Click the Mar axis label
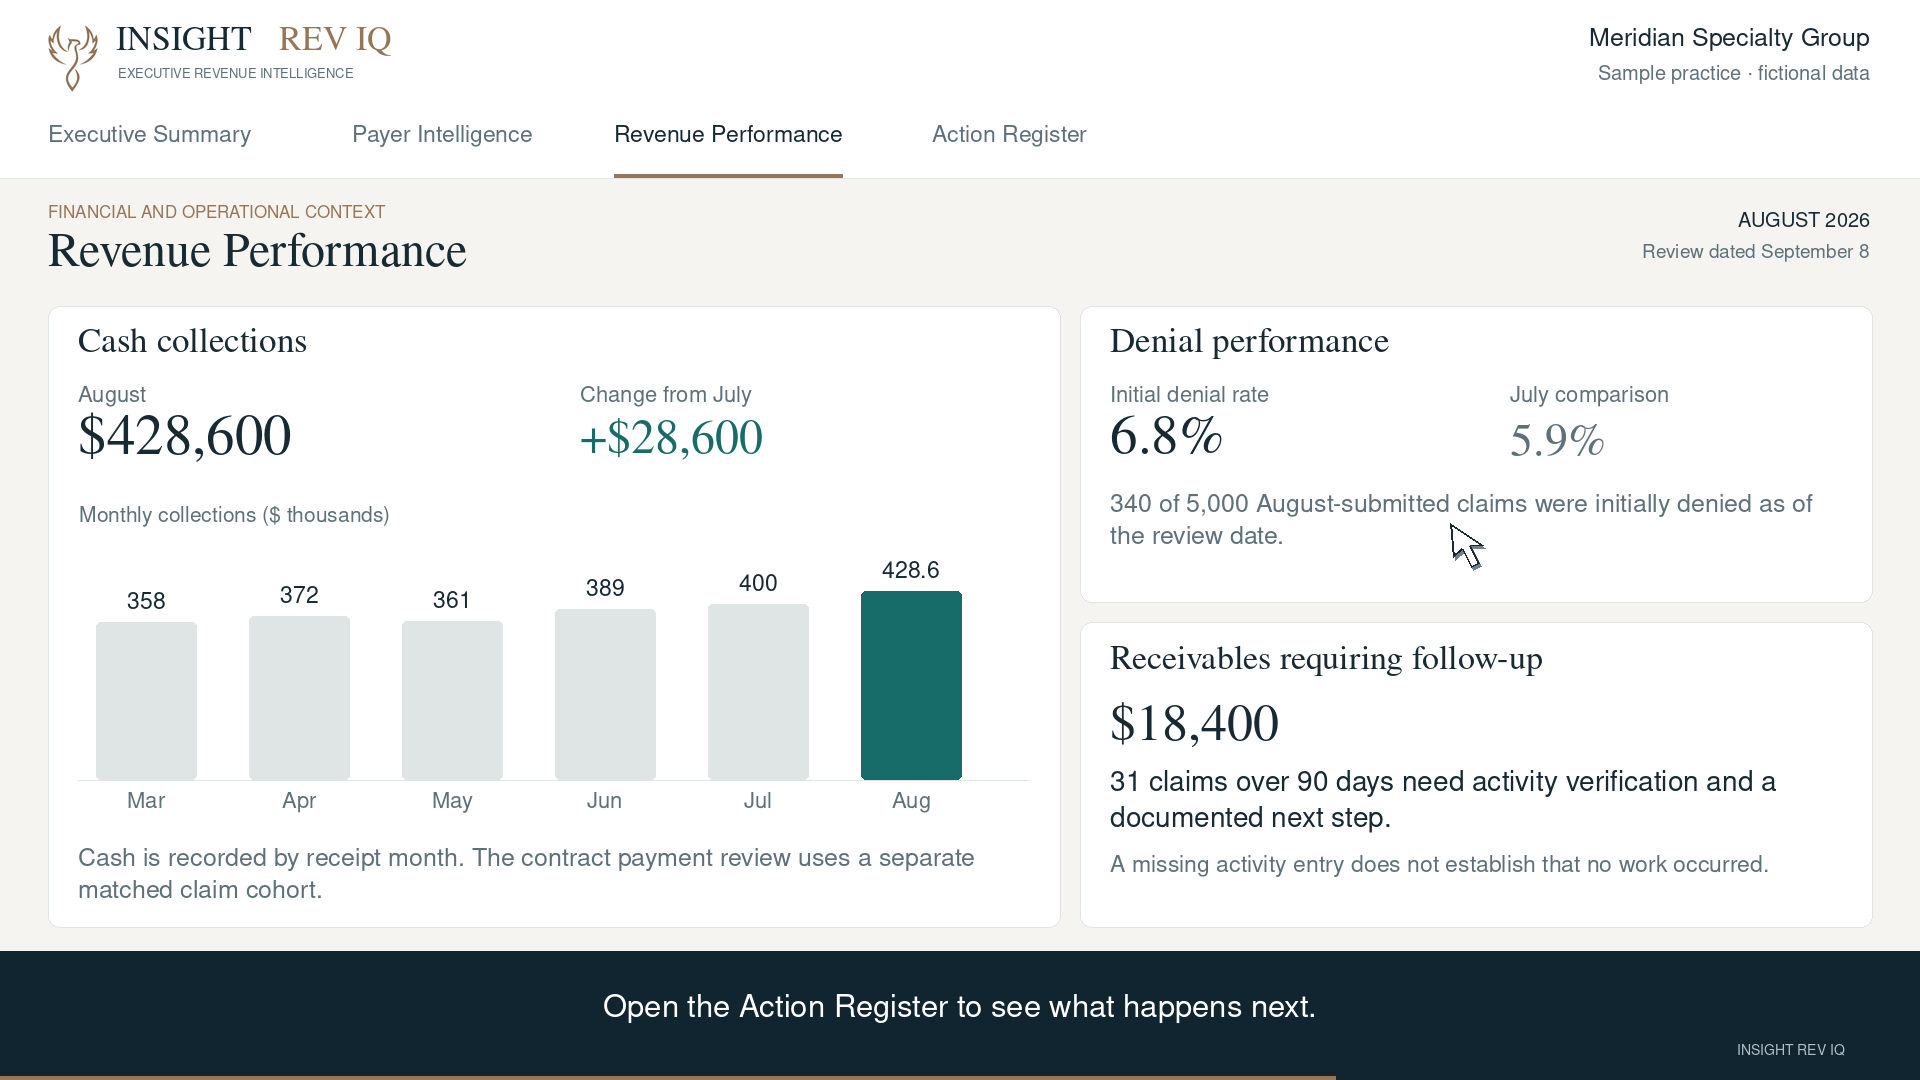Image resolution: width=1920 pixels, height=1080 pixels. (x=146, y=801)
